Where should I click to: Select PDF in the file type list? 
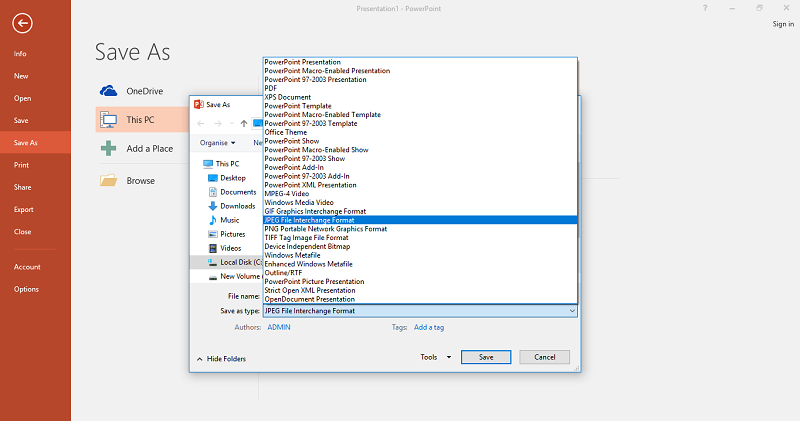[271, 88]
